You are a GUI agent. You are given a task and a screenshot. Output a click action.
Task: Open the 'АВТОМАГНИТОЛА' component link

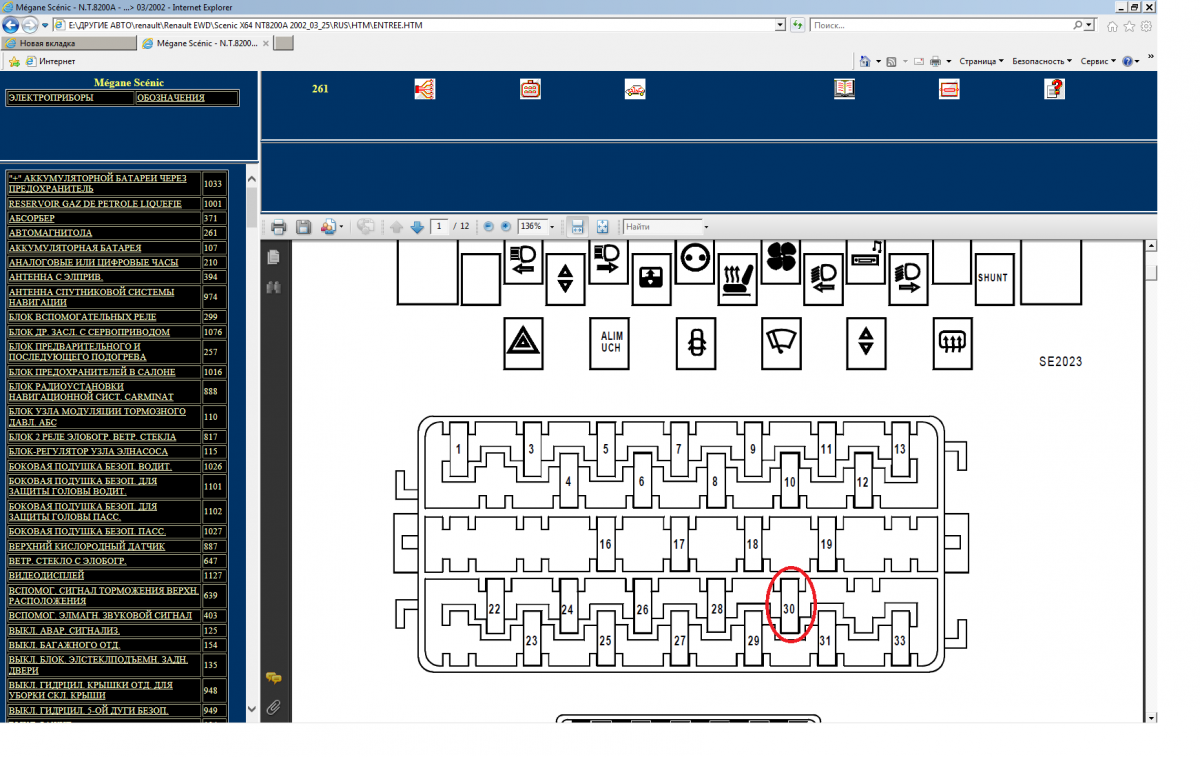coord(50,233)
